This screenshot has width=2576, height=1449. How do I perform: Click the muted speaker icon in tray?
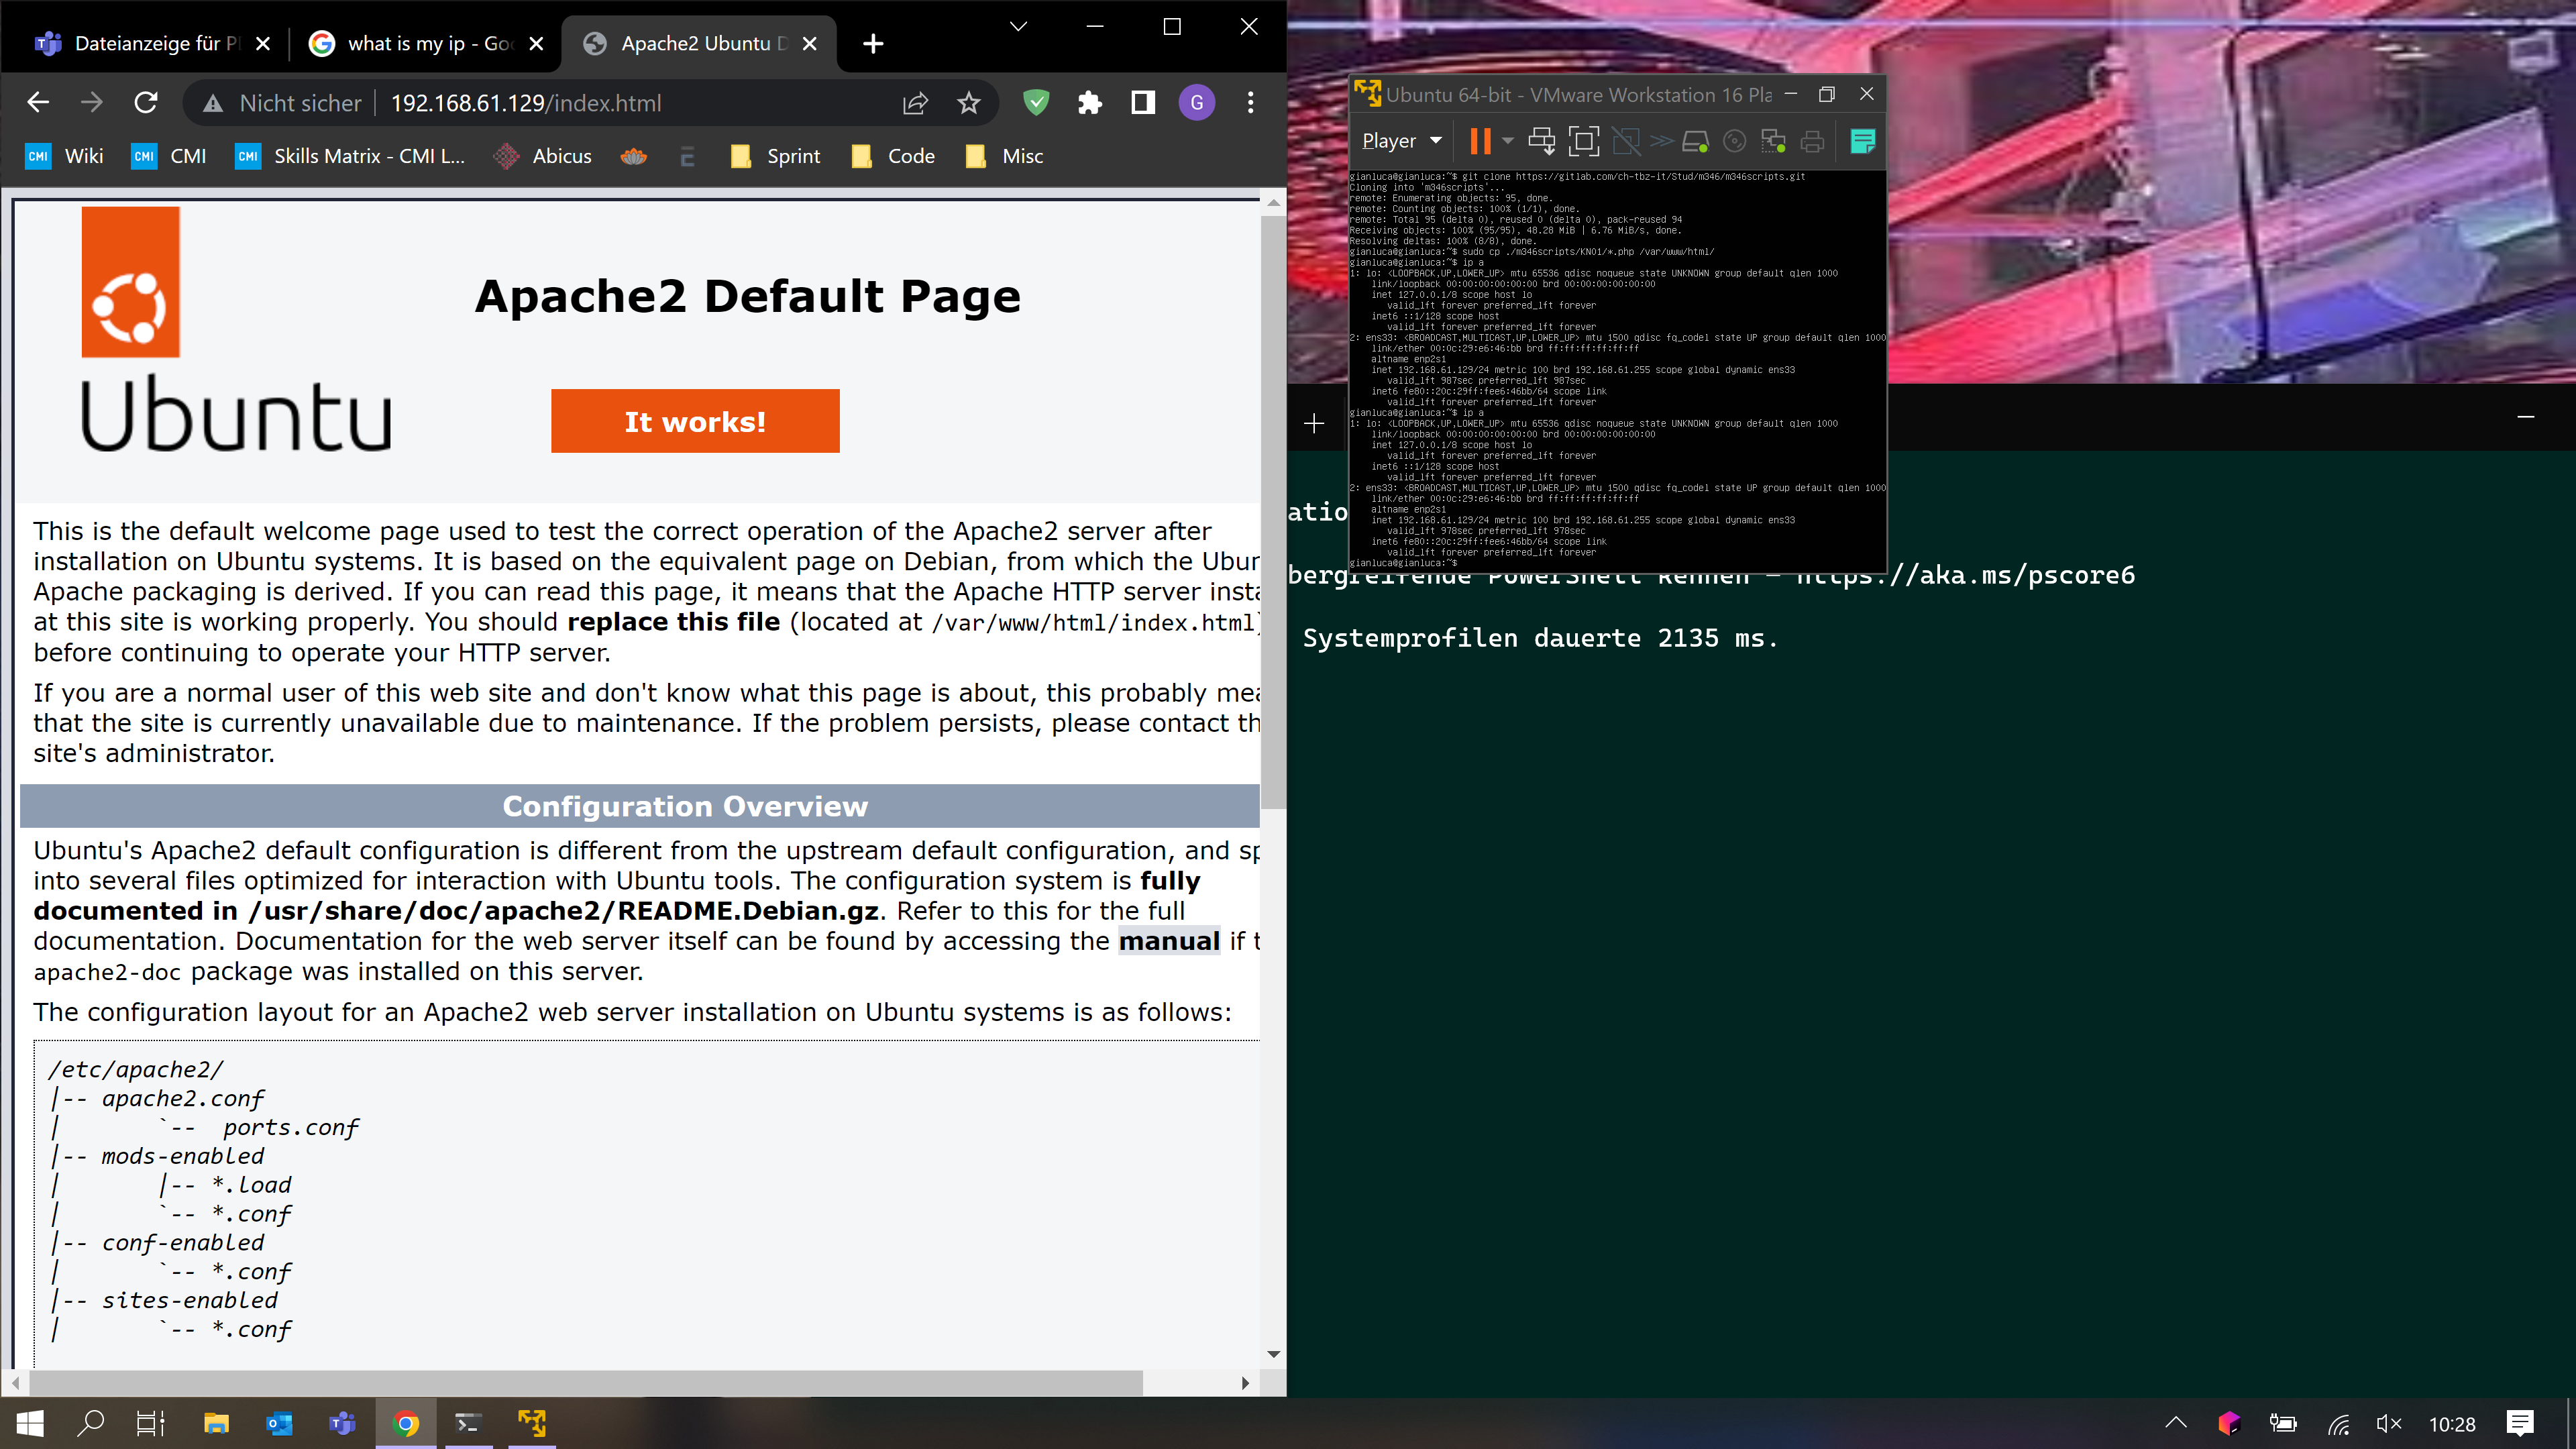pos(2388,1423)
